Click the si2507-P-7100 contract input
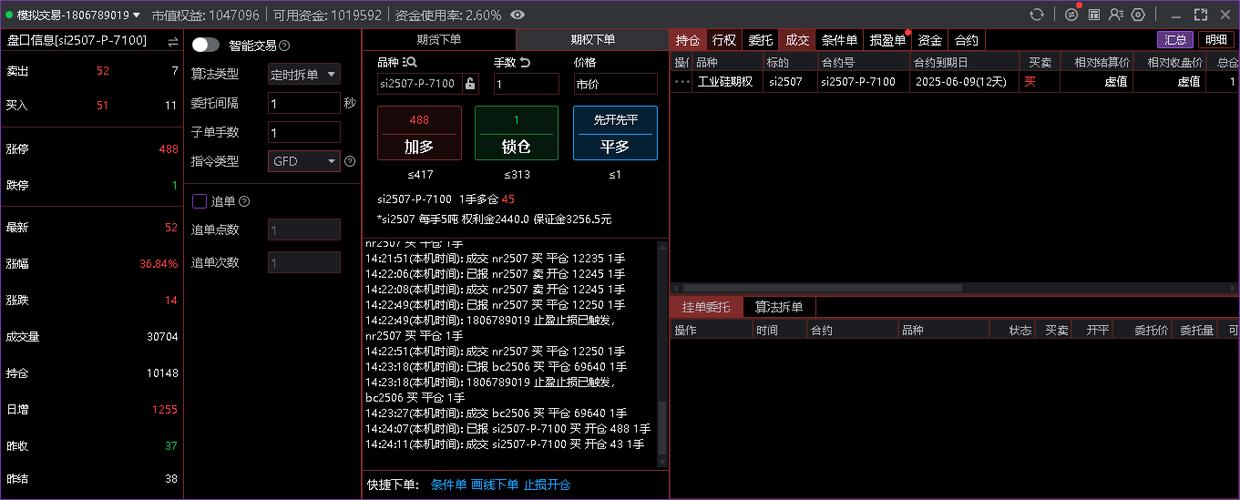 click(x=419, y=84)
